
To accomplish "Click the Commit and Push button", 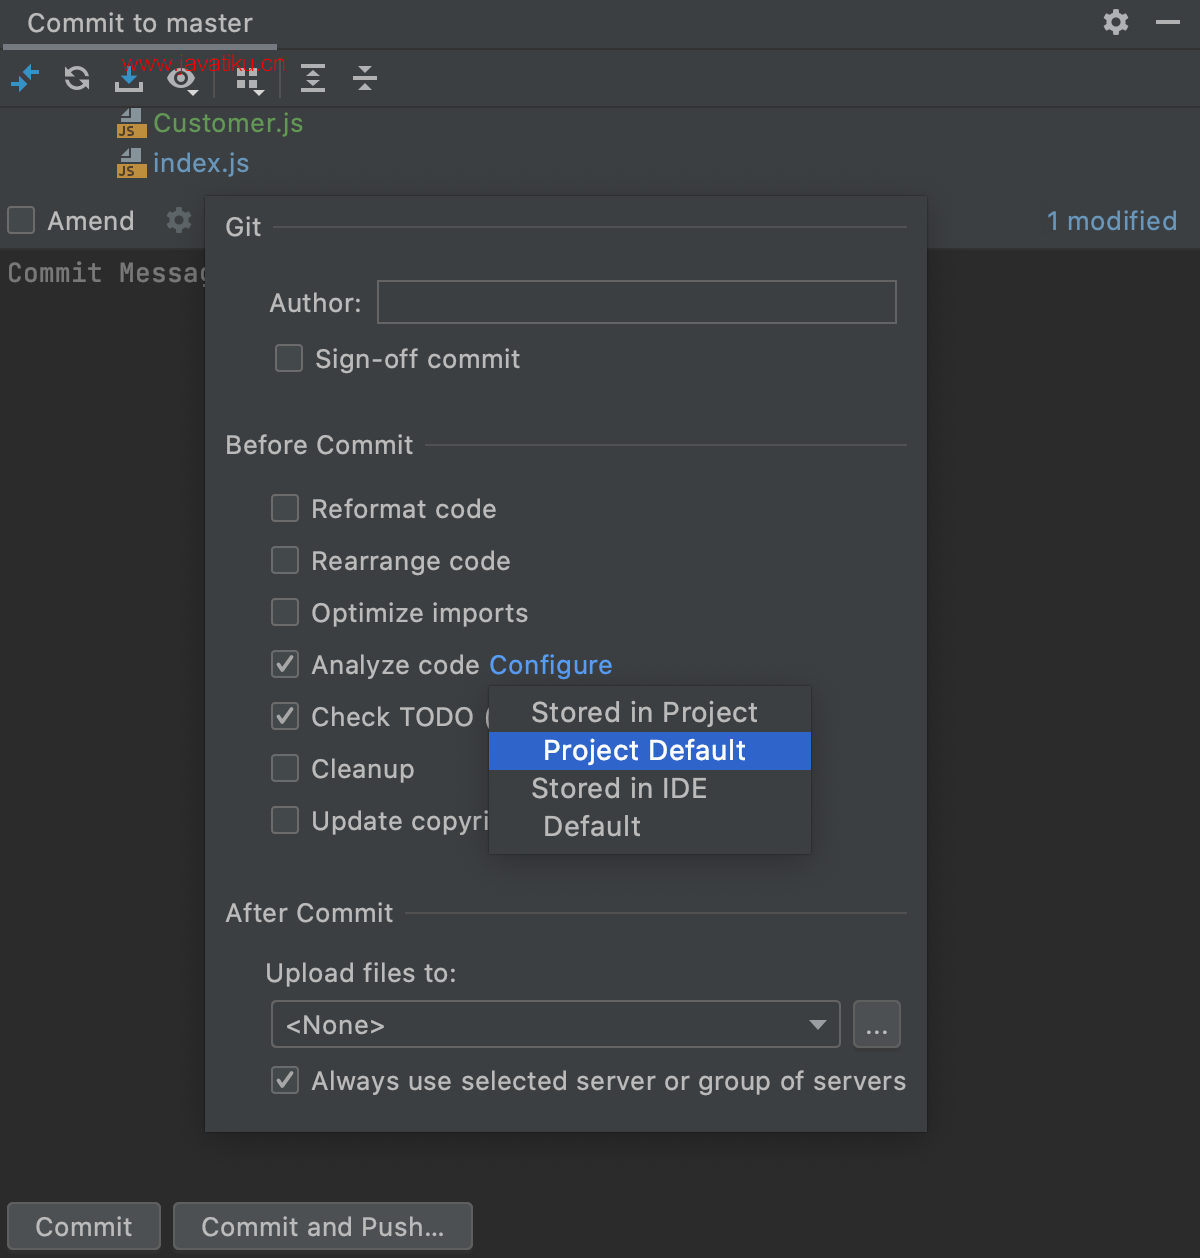I will tap(323, 1226).
